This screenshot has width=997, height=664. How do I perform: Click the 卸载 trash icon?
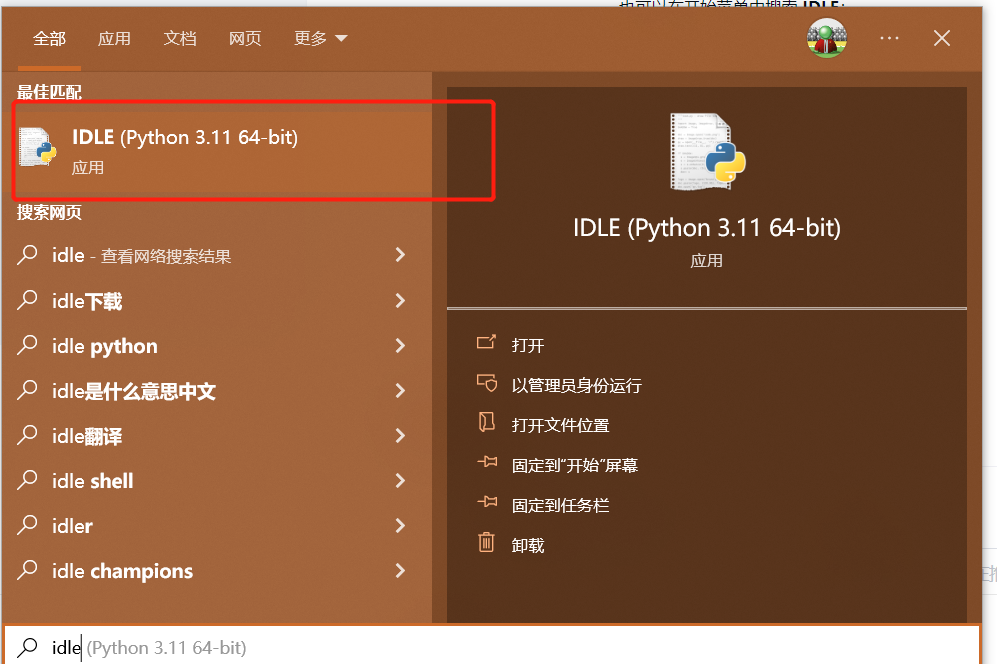[x=486, y=544]
